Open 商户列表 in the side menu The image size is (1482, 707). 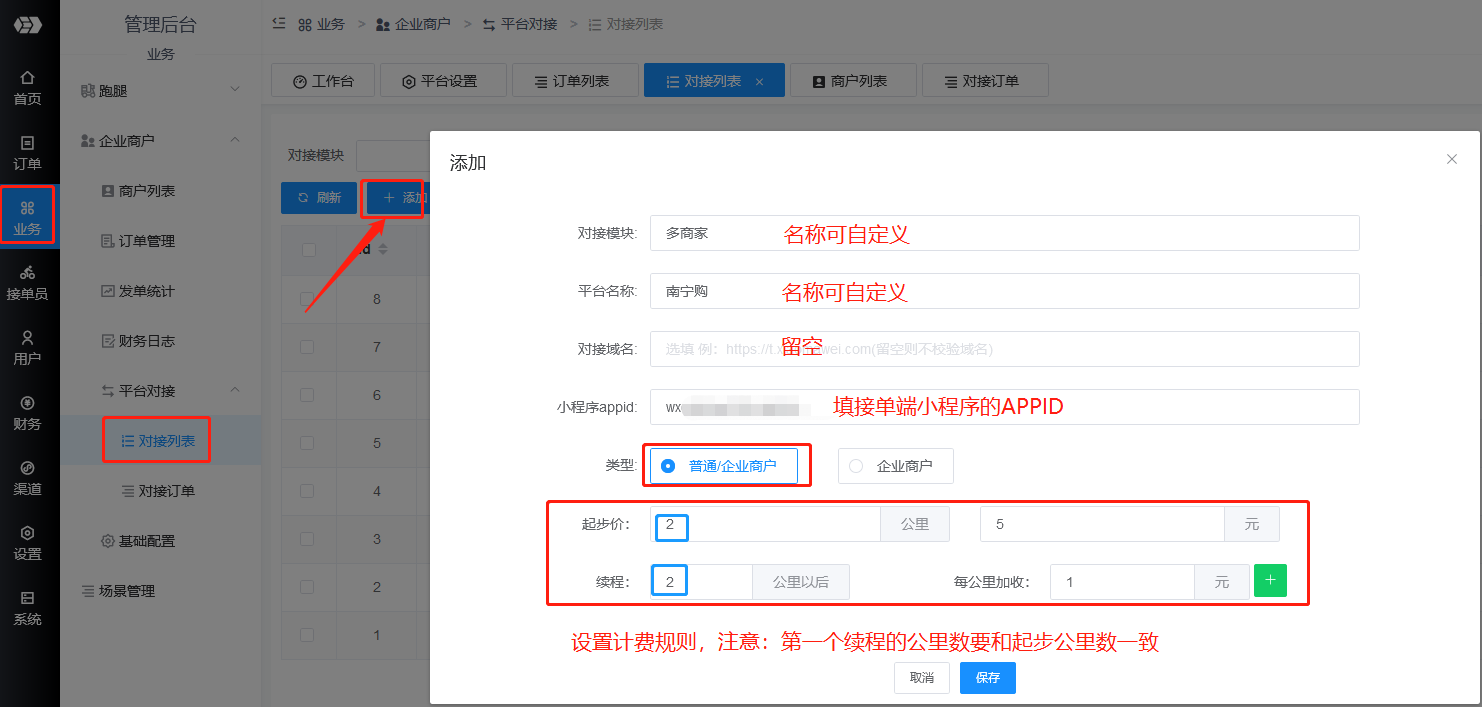coord(161,190)
